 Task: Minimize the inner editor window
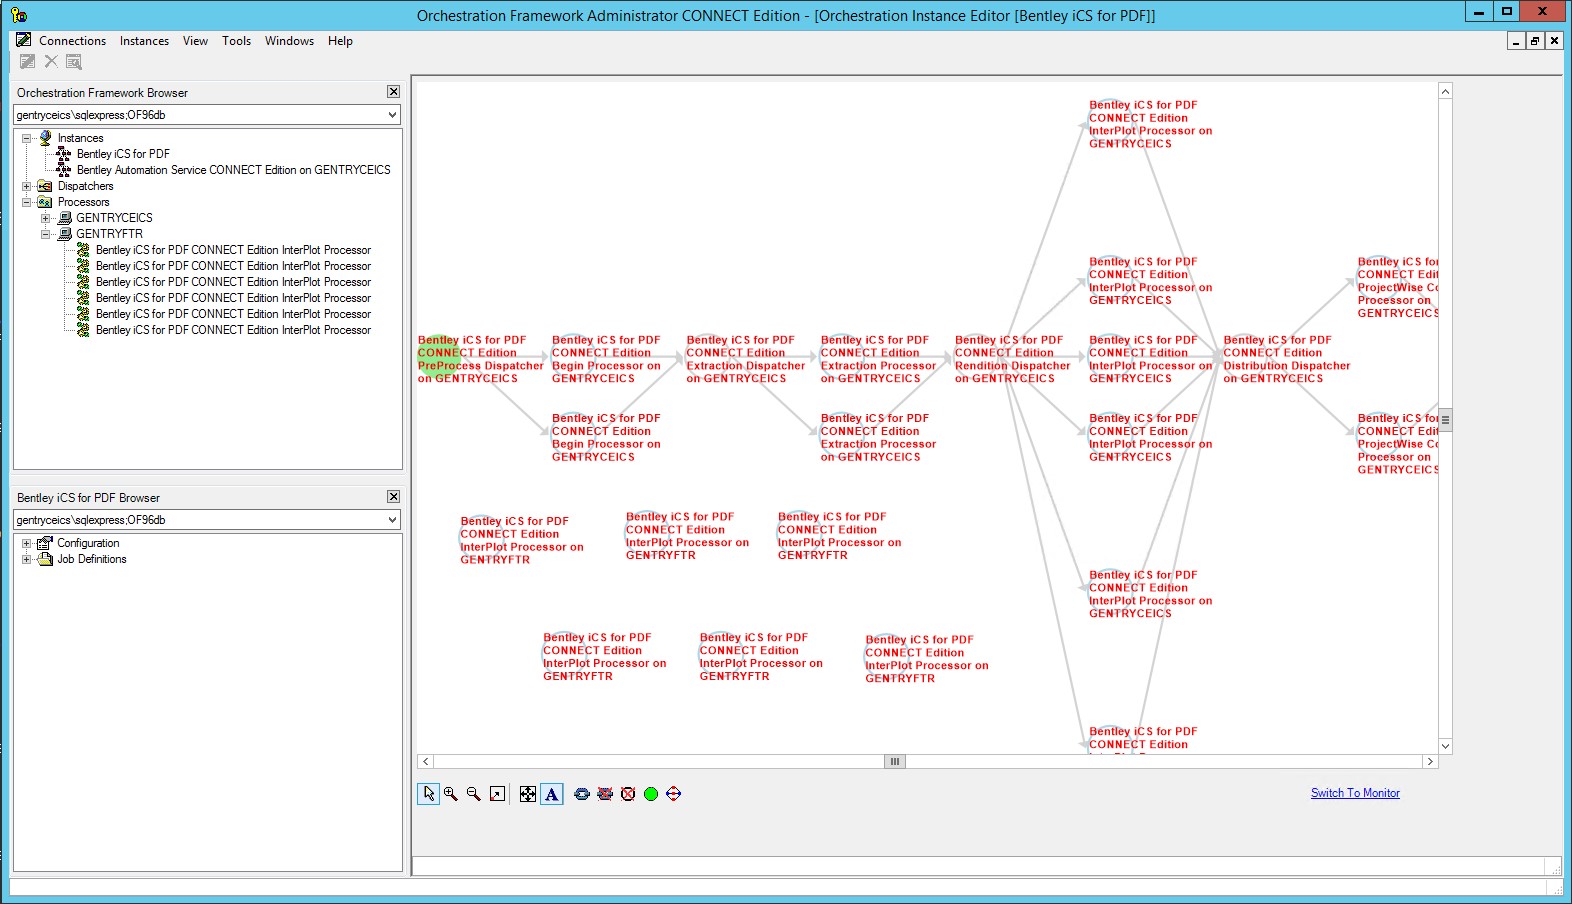[1516, 41]
